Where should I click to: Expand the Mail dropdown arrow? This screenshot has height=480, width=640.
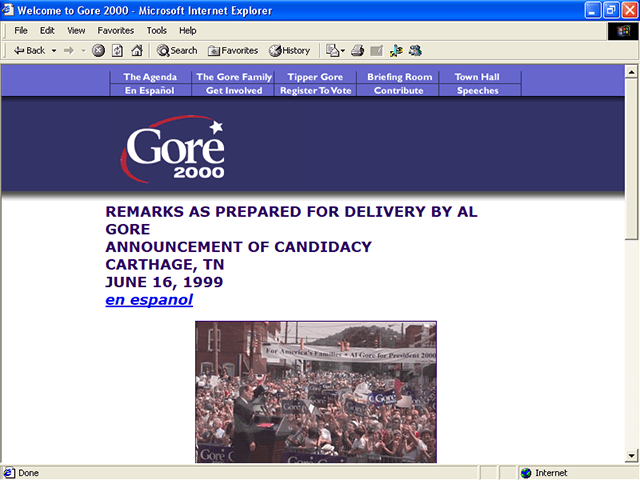point(342,51)
